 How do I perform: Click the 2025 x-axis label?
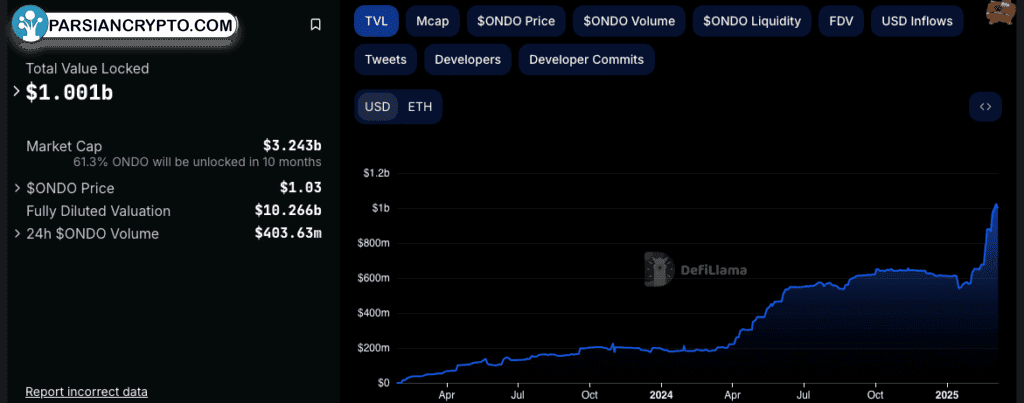[947, 395]
